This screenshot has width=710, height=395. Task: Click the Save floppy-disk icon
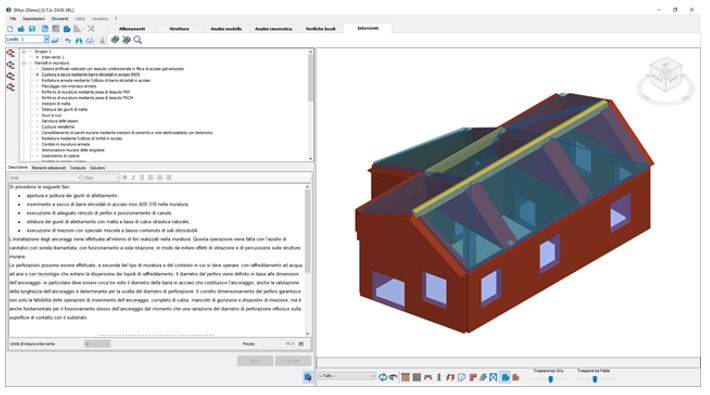(32, 29)
